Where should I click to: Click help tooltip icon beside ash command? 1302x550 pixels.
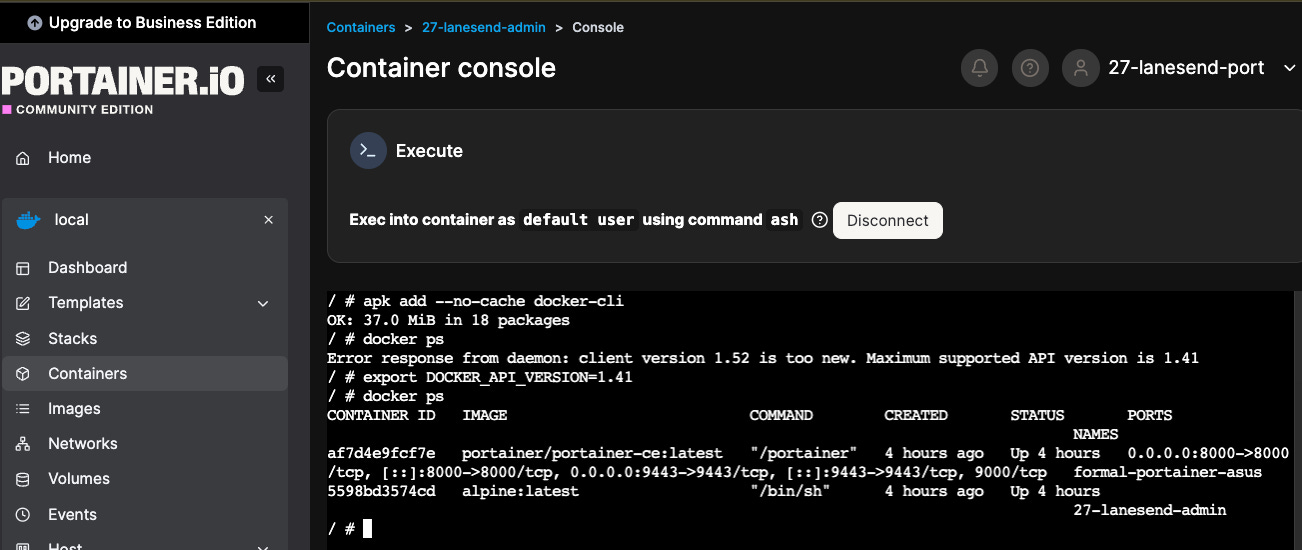[819, 220]
